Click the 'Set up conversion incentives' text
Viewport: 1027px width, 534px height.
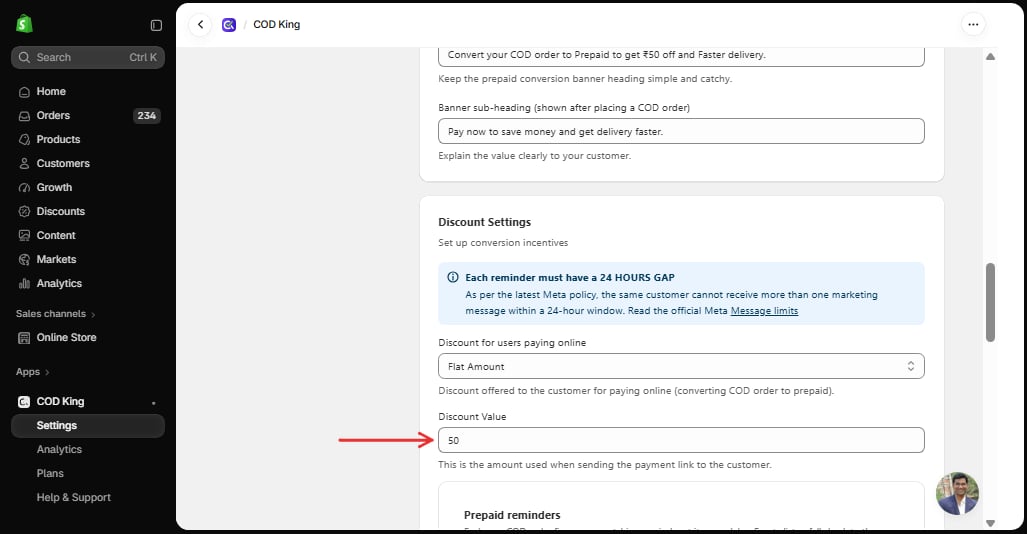[503, 243]
